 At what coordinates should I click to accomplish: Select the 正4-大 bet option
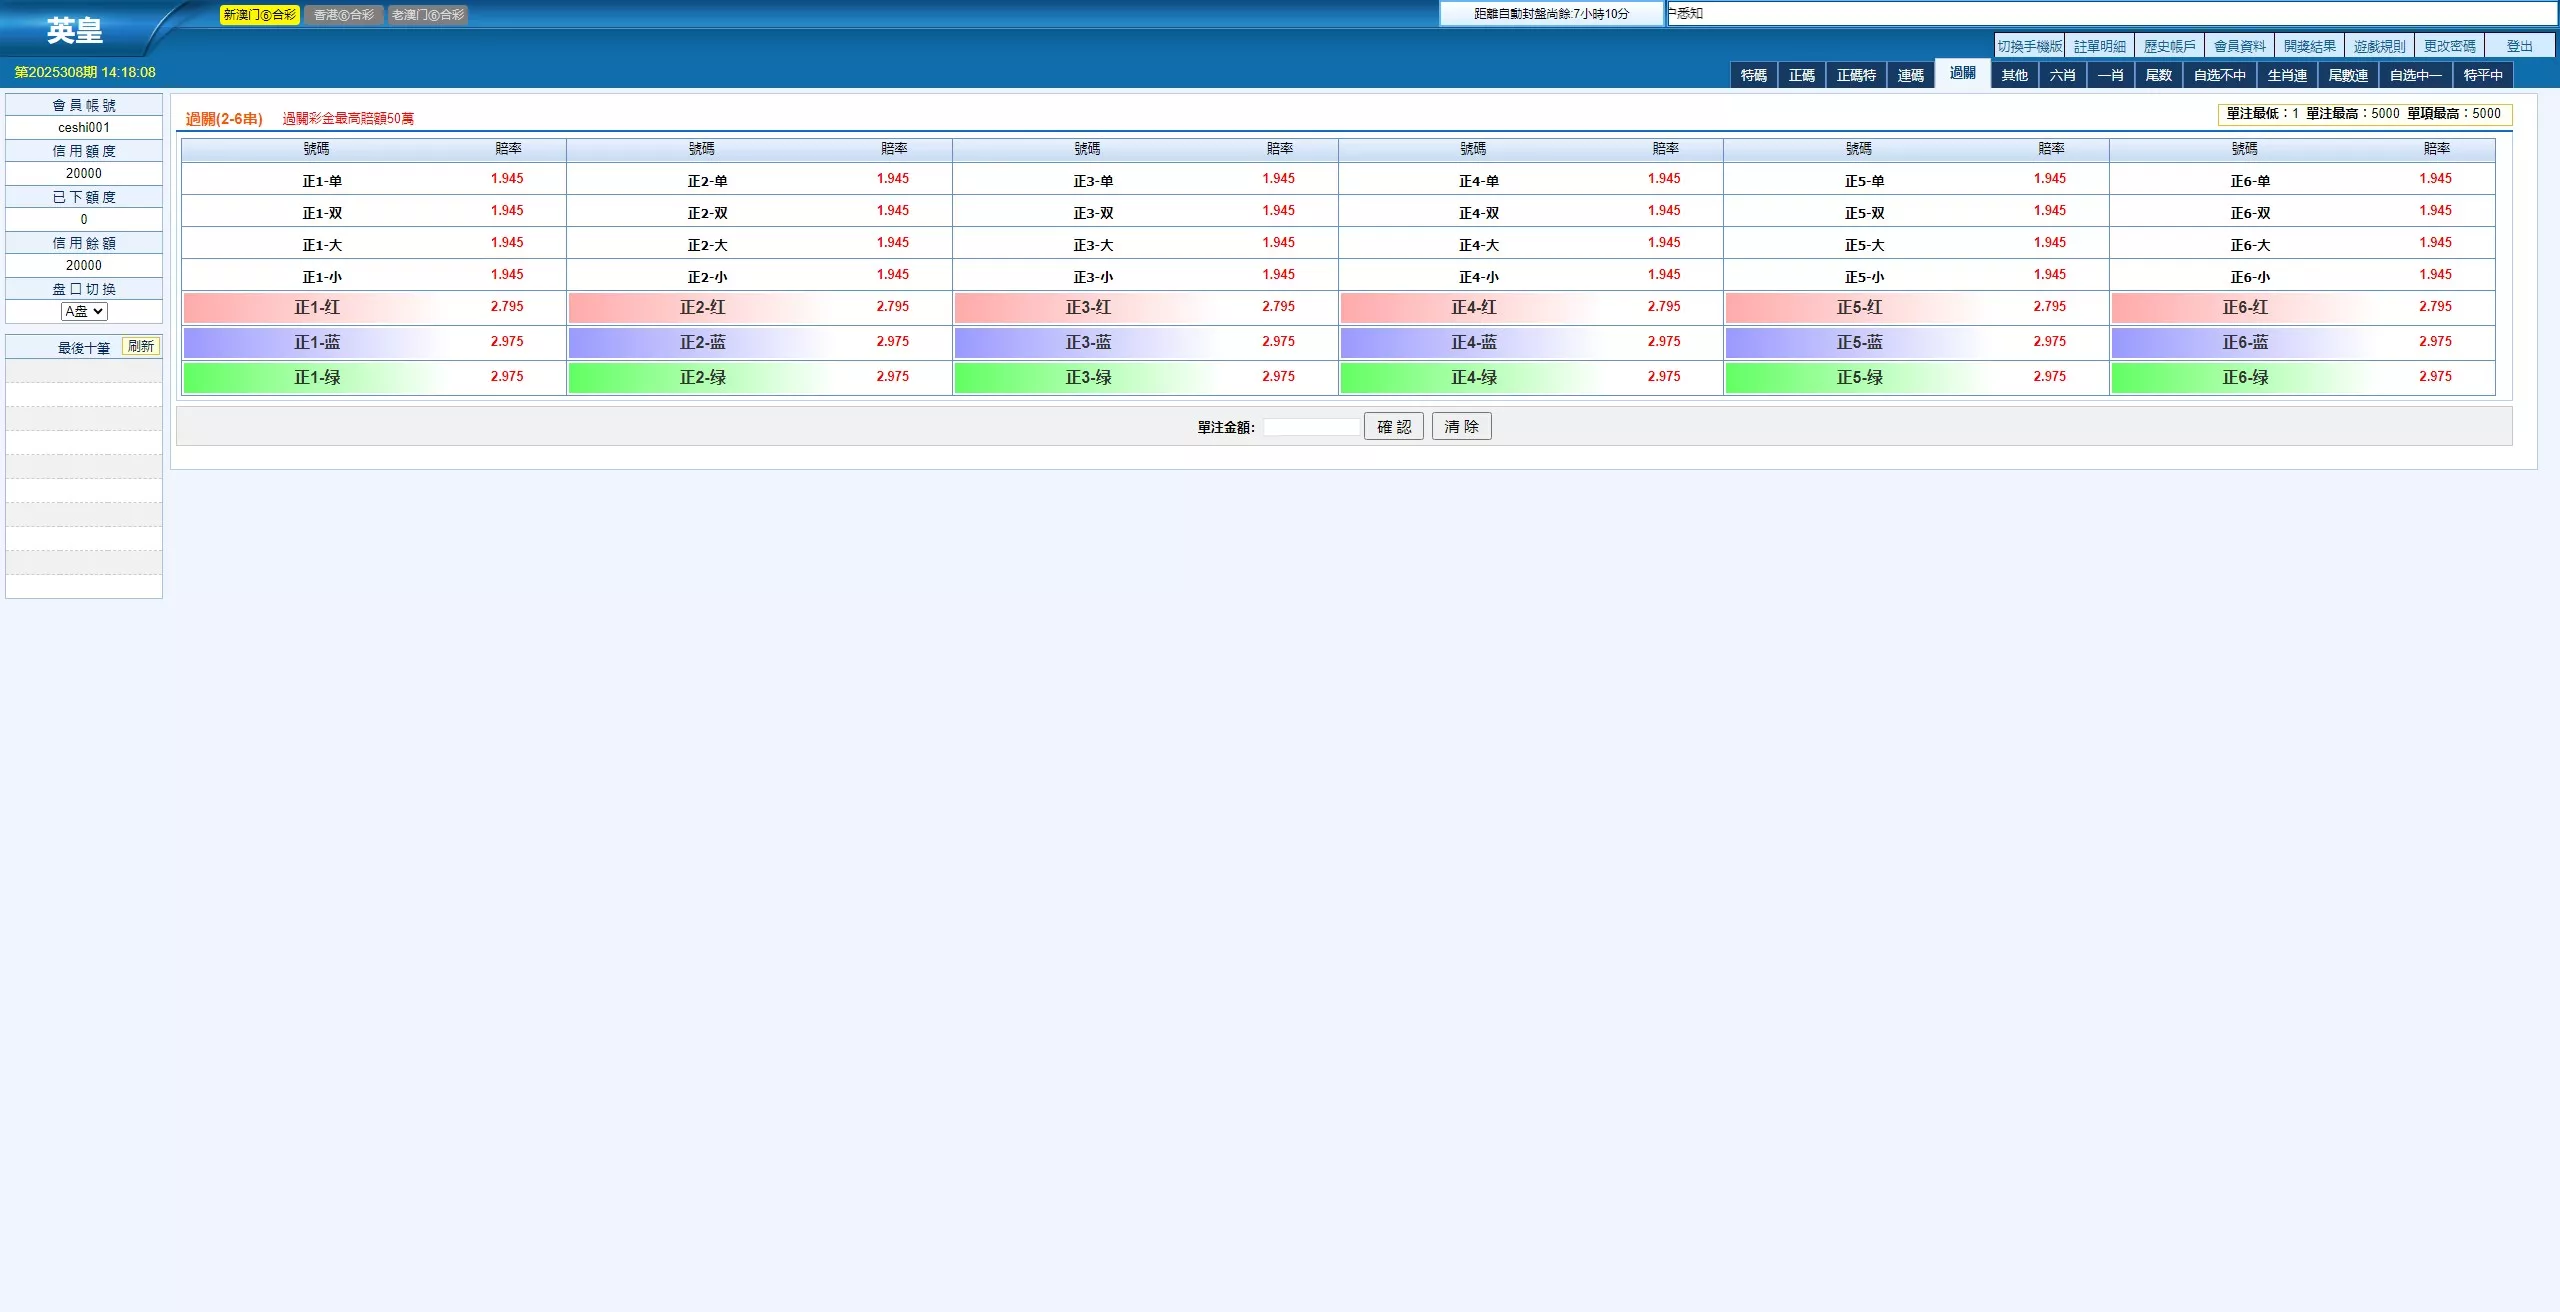tap(1478, 245)
